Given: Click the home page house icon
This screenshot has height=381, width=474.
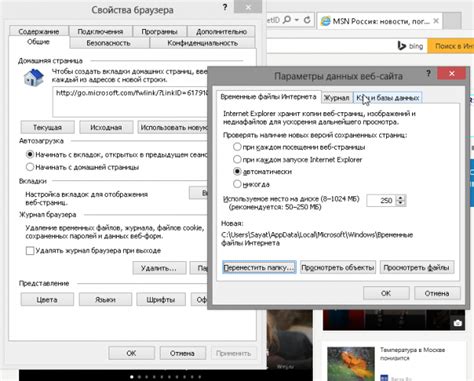Looking at the screenshot, I should 34,77.
